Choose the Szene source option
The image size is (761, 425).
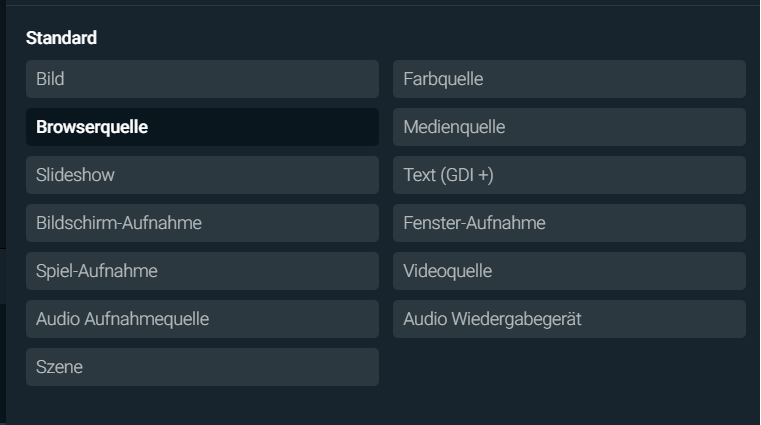coord(202,367)
